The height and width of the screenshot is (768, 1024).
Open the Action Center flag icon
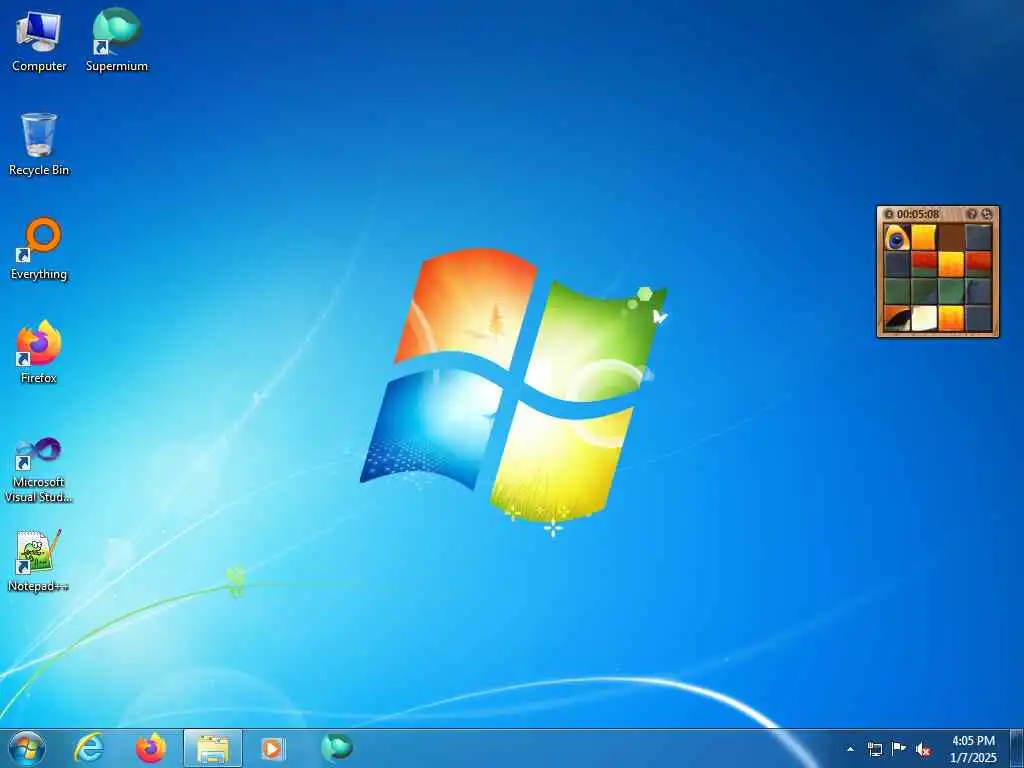coord(899,750)
